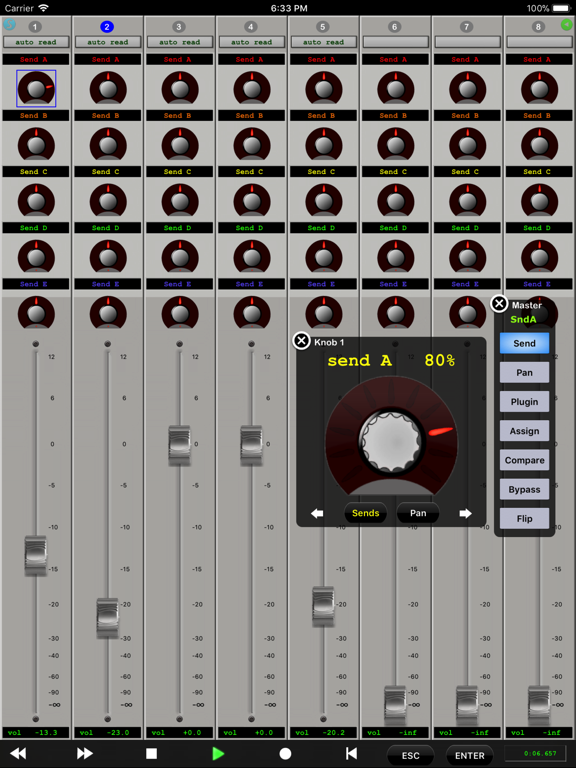Tap the ESC button
This screenshot has height=768, width=576.
click(x=410, y=756)
